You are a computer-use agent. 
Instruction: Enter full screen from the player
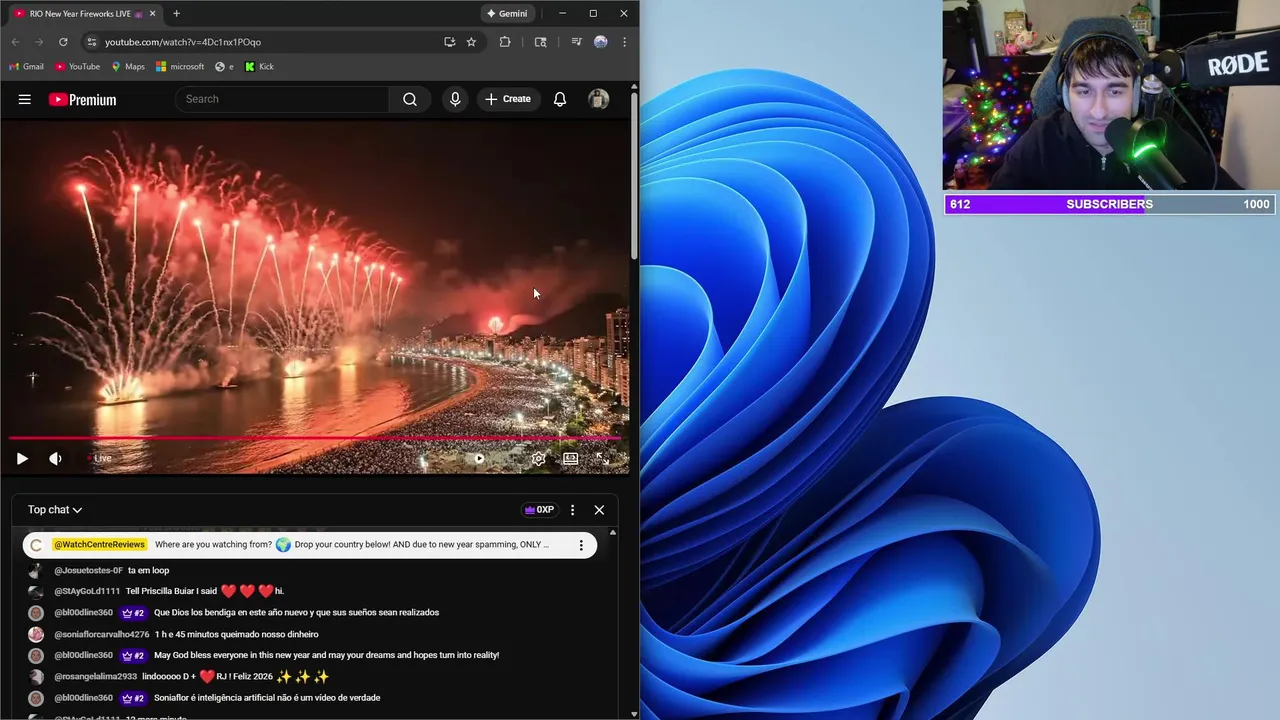602,458
